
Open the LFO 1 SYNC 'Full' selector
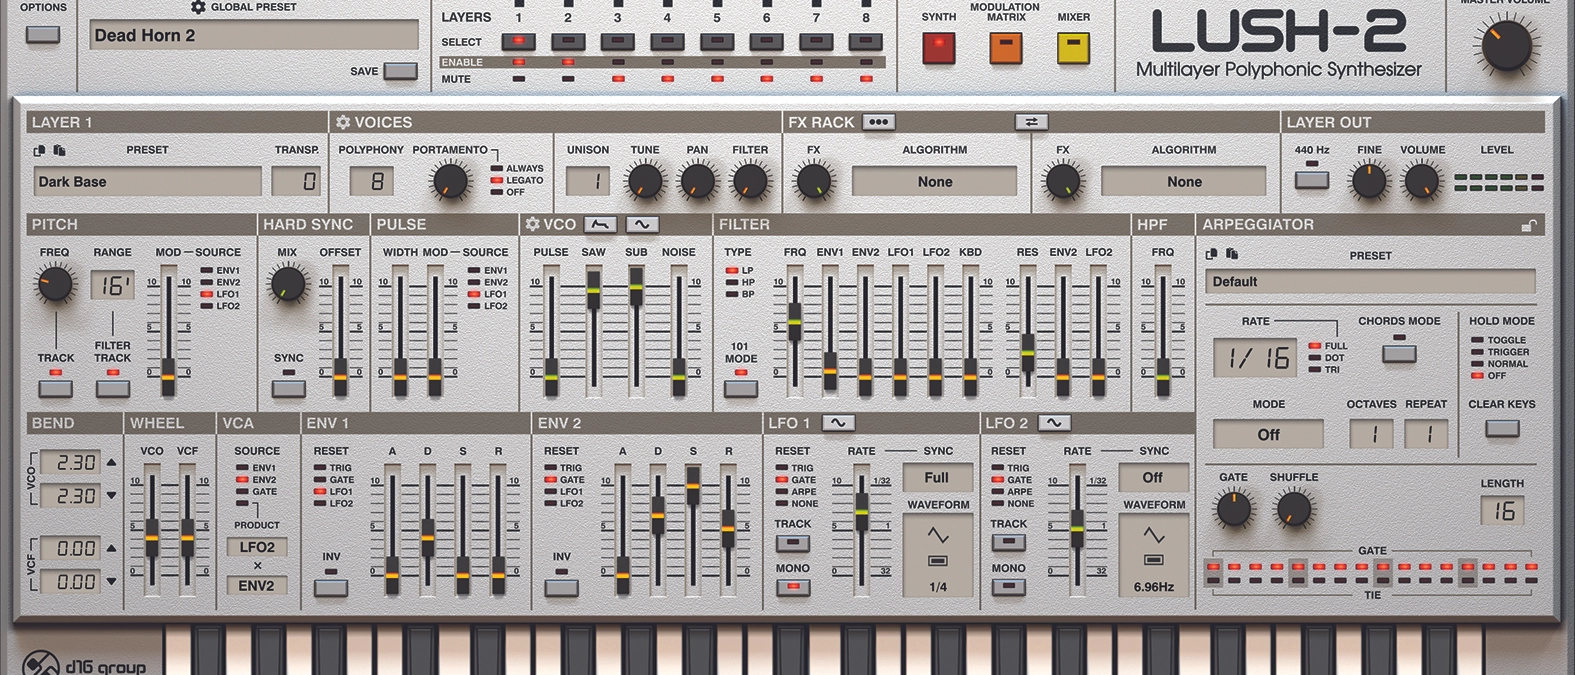click(x=937, y=478)
